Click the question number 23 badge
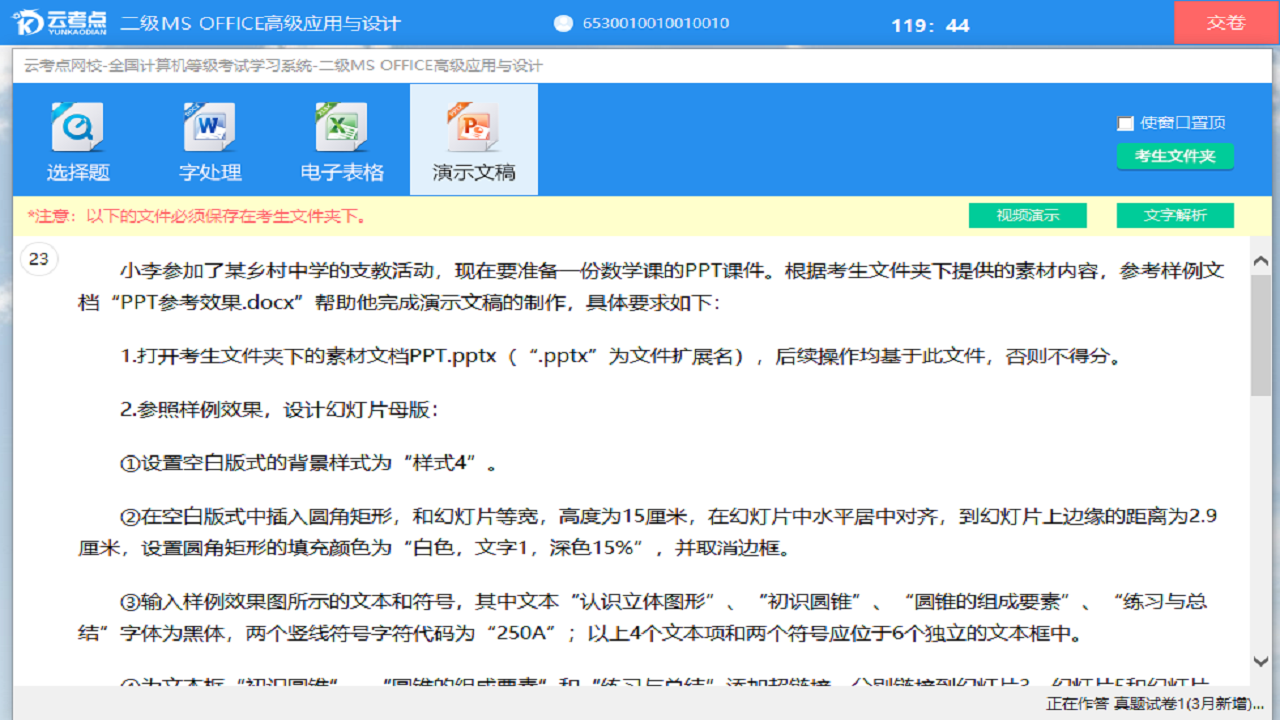 (39, 258)
